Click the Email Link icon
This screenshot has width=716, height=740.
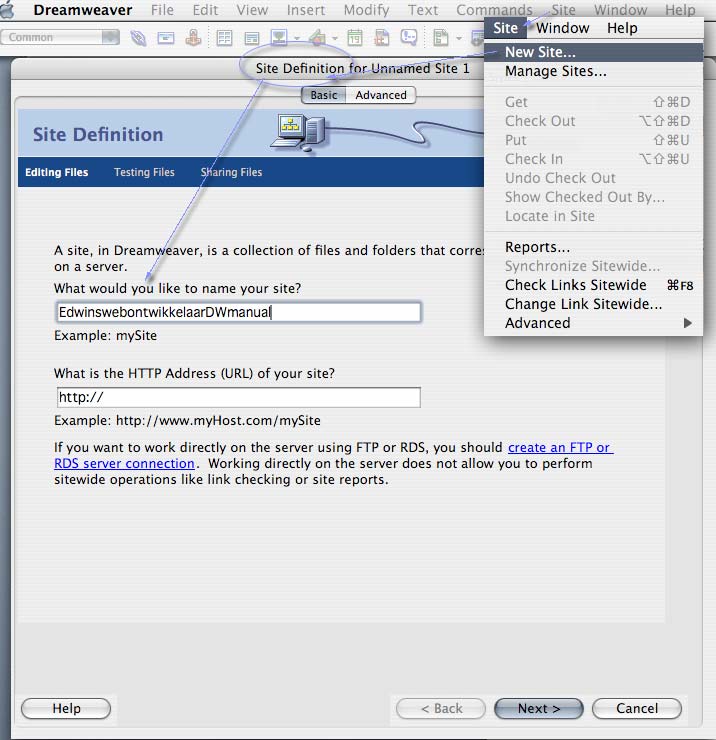166,38
